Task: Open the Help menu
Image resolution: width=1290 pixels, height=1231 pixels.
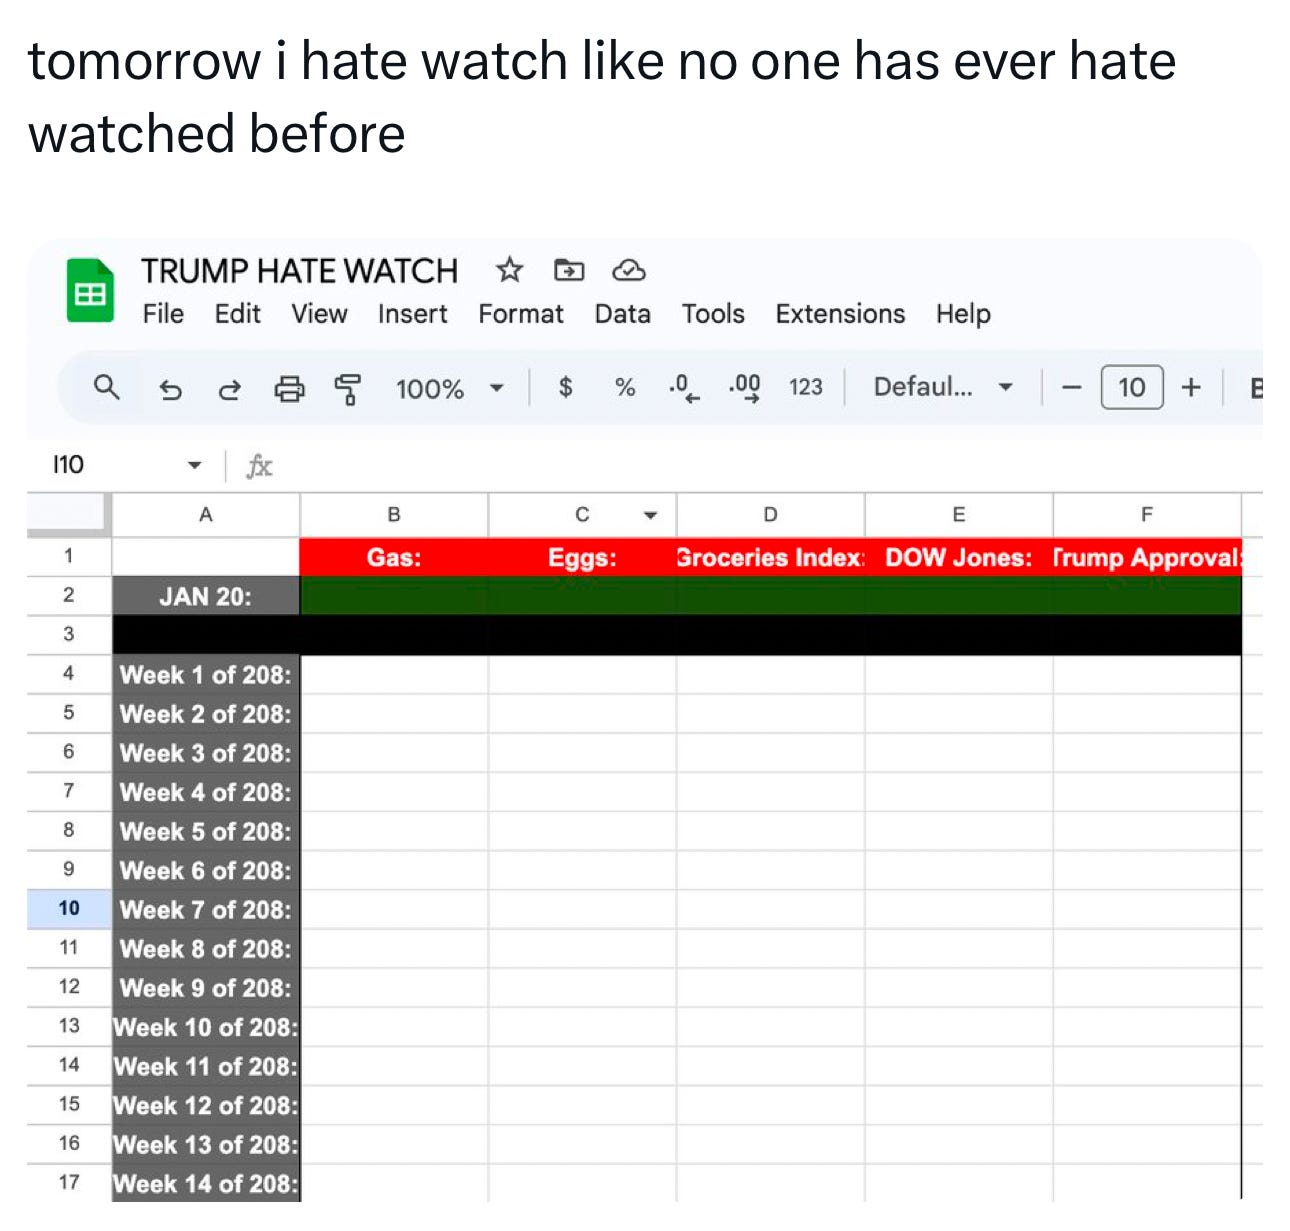Action: [x=963, y=314]
